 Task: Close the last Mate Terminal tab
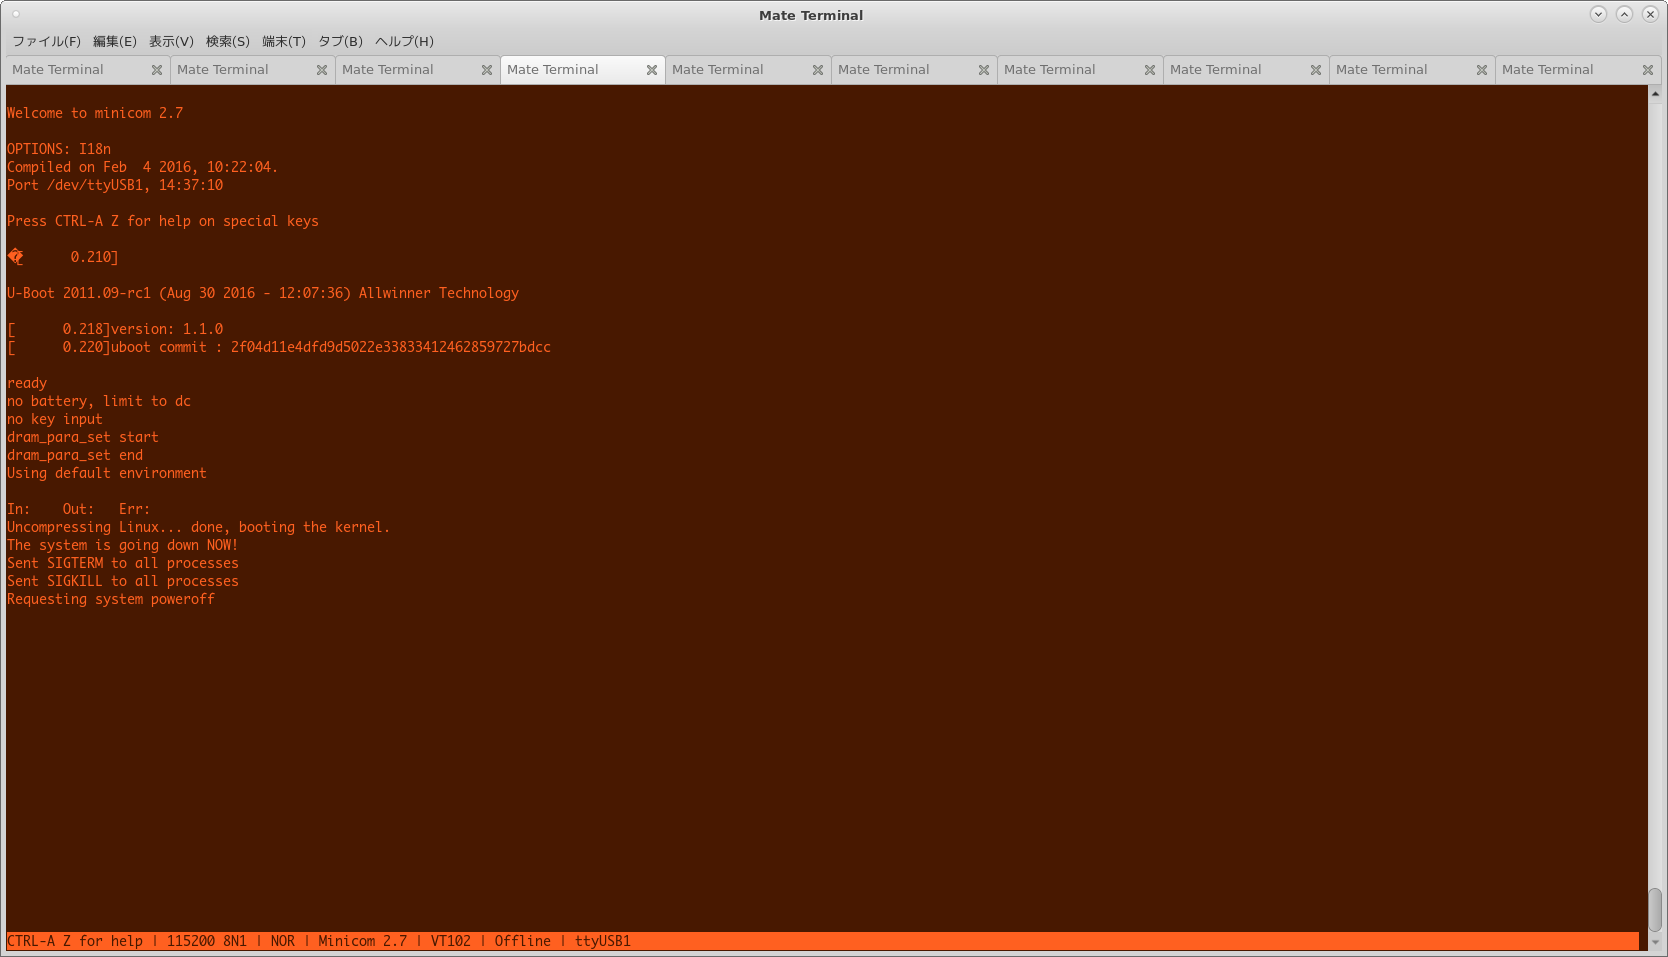[1647, 70]
